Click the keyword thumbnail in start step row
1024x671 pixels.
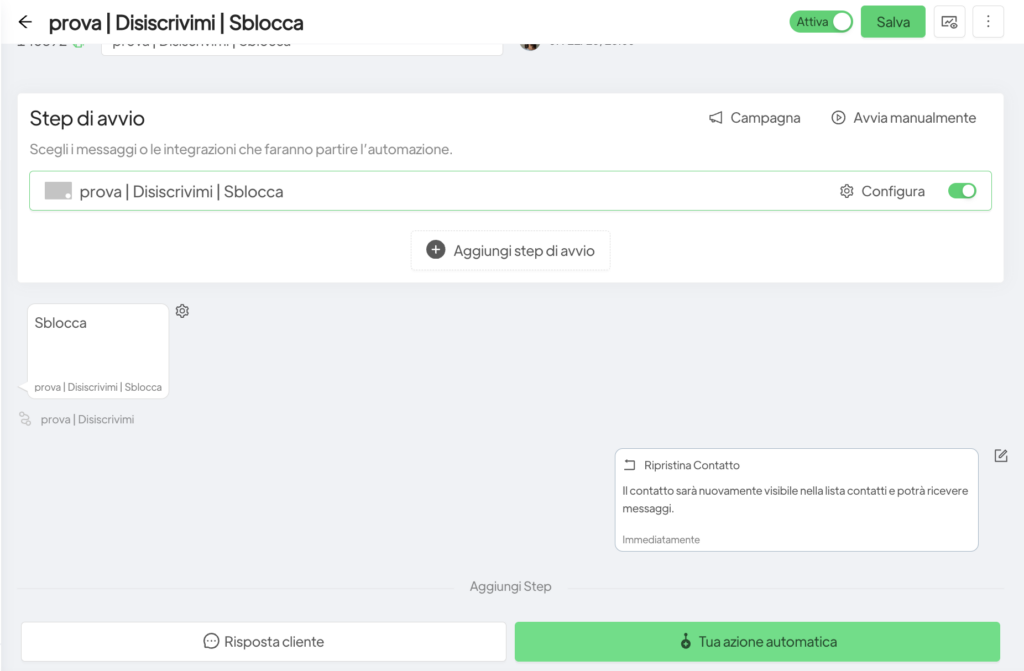58,191
